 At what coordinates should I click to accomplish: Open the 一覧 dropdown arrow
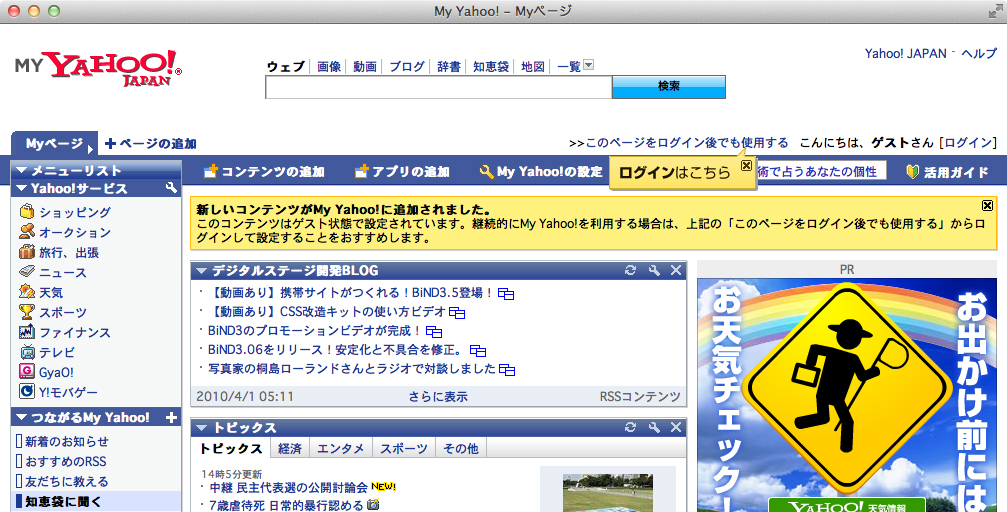coord(588,65)
